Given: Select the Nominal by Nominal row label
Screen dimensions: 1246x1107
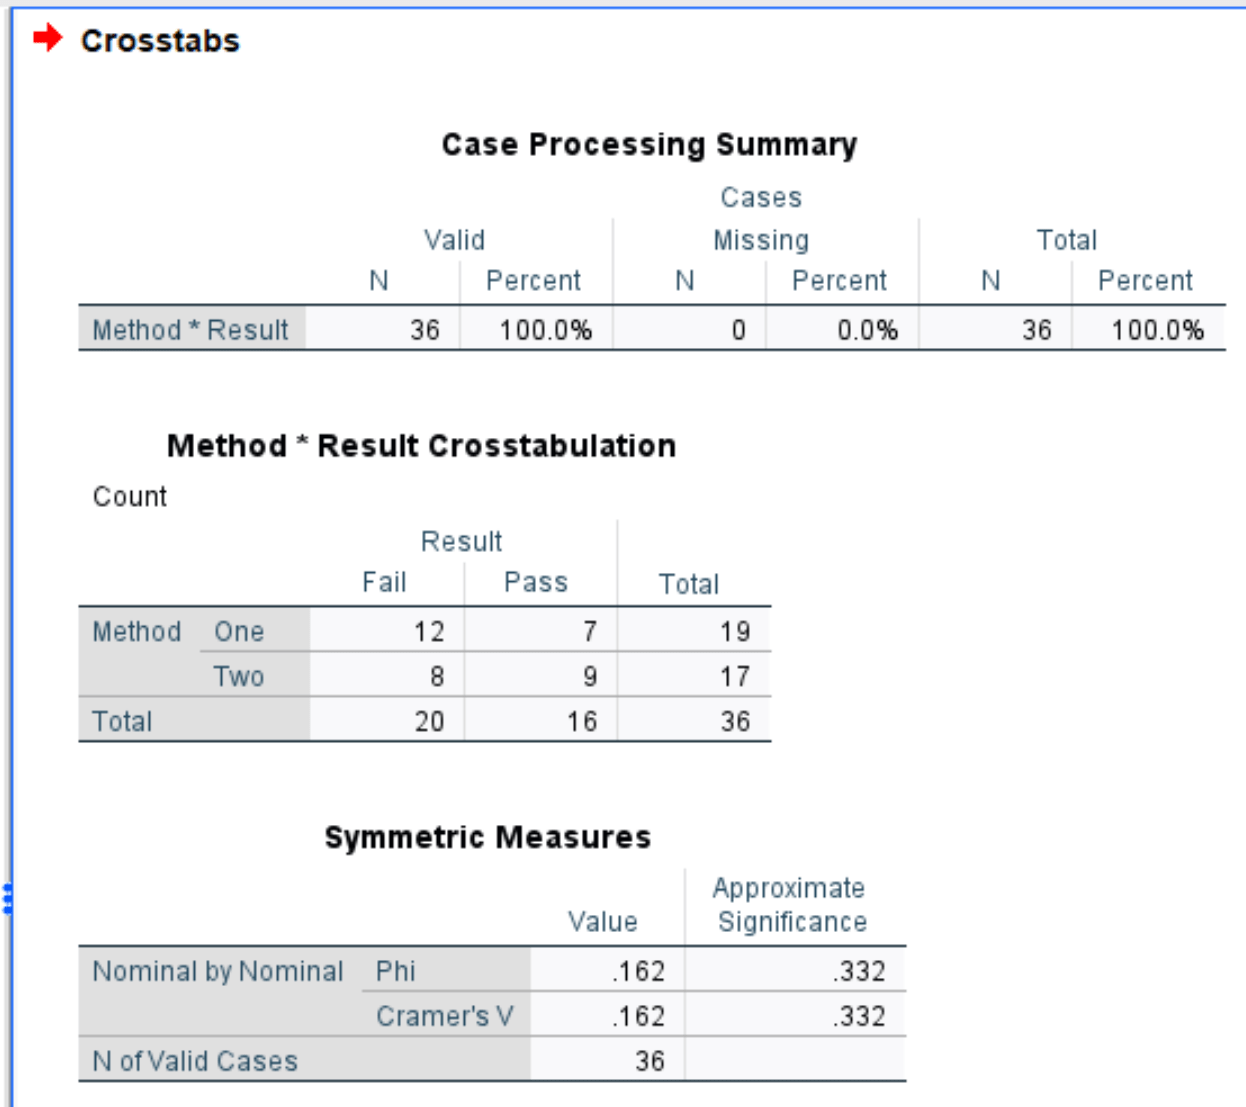Looking at the screenshot, I should click(x=218, y=971).
